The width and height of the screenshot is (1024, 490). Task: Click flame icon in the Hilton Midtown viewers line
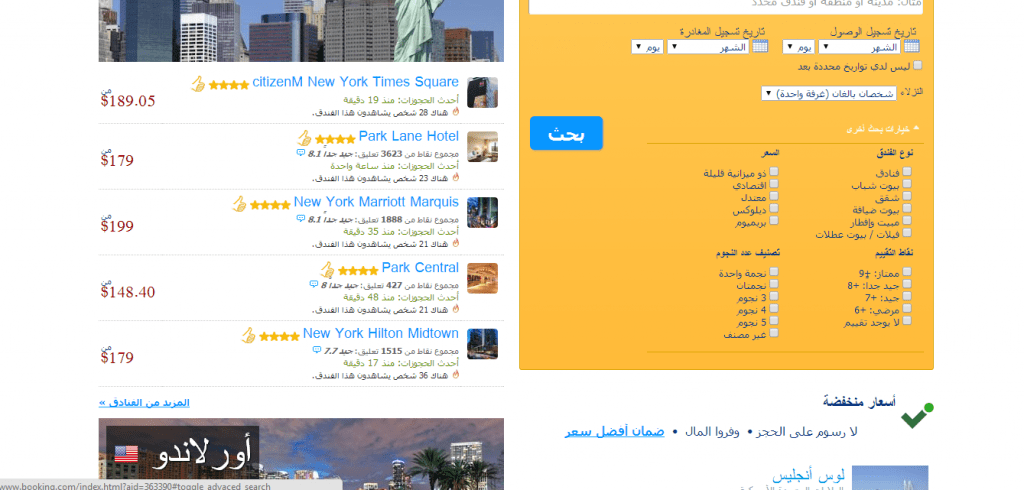[x=456, y=374]
